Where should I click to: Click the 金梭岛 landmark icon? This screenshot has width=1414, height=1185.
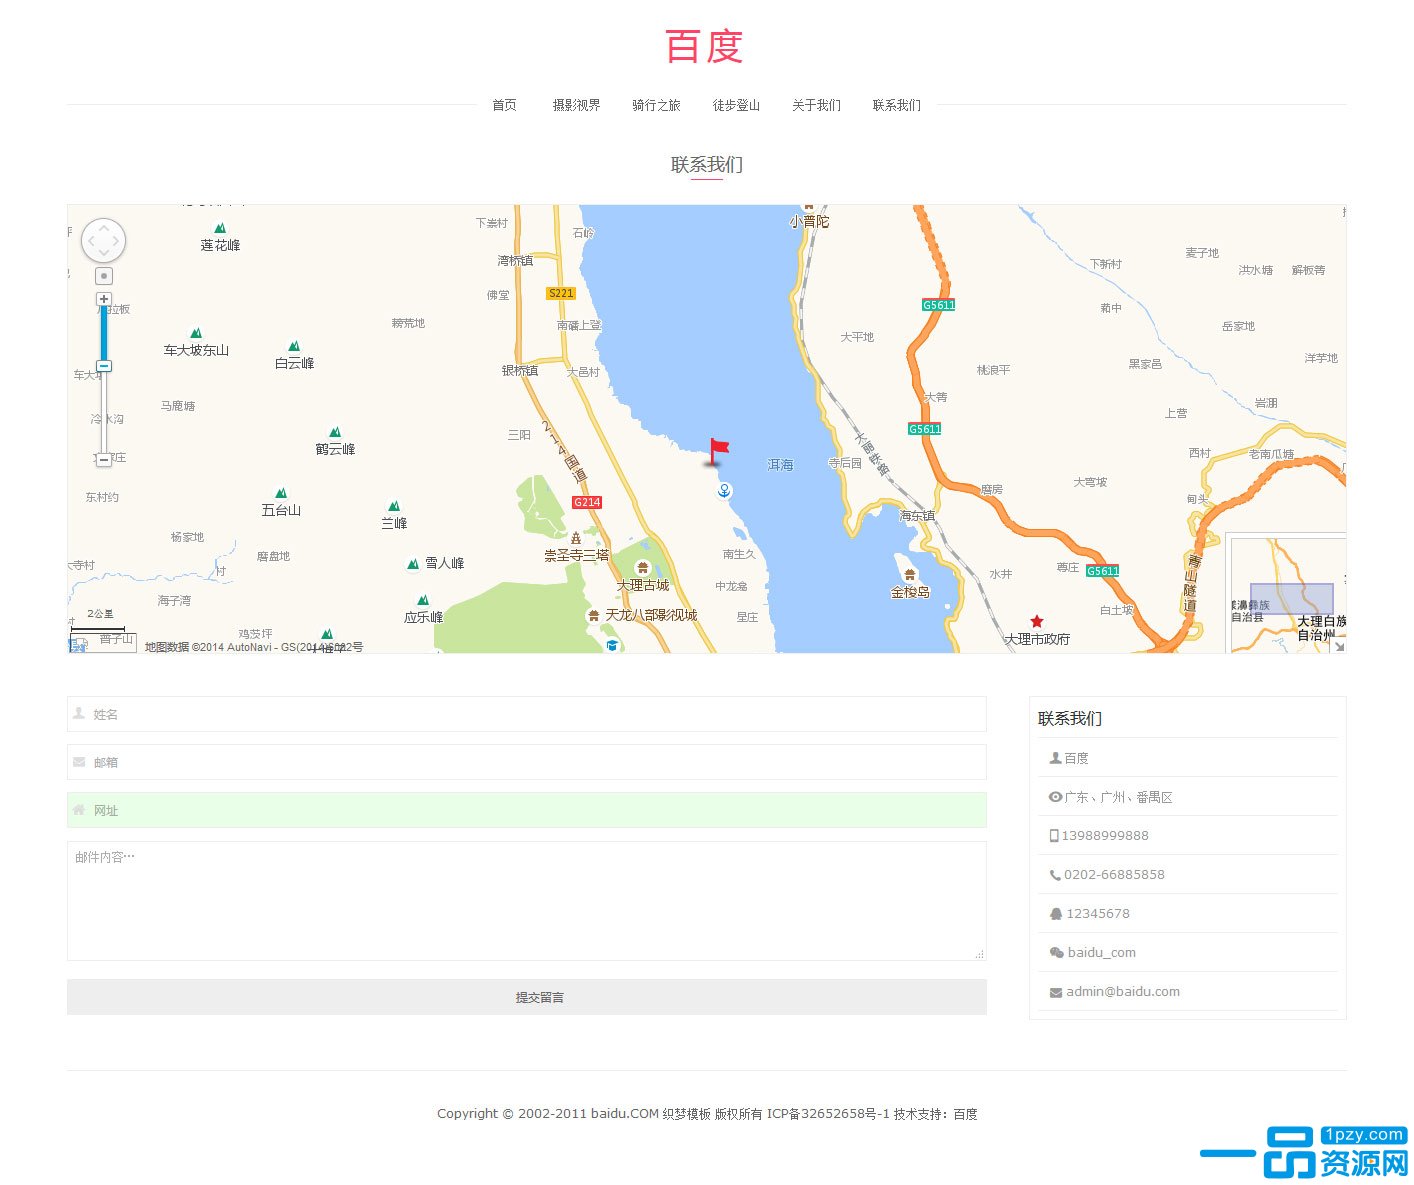(x=909, y=574)
